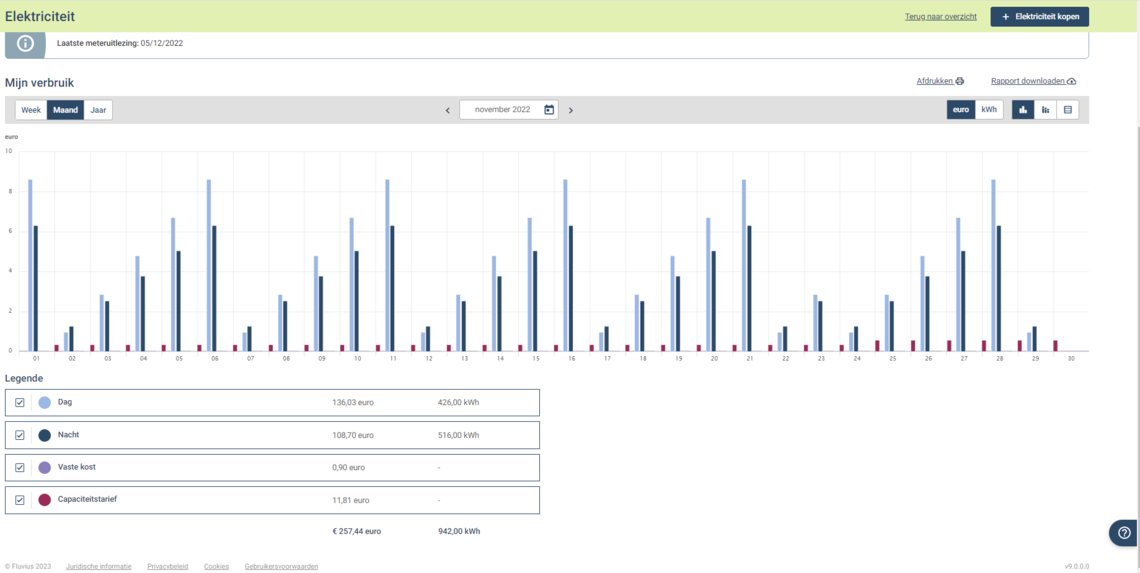Image resolution: width=1140 pixels, height=573 pixels.
Task: Click the printer icon next to Afdrukken
Action: [960, 81]
